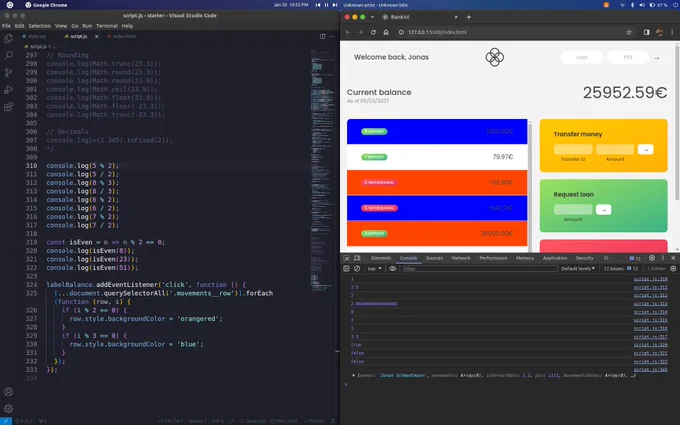The width and height of the screenshot is (680, 425).
Task: Open the Security tab in DevTools
Action: pos(585,258)
